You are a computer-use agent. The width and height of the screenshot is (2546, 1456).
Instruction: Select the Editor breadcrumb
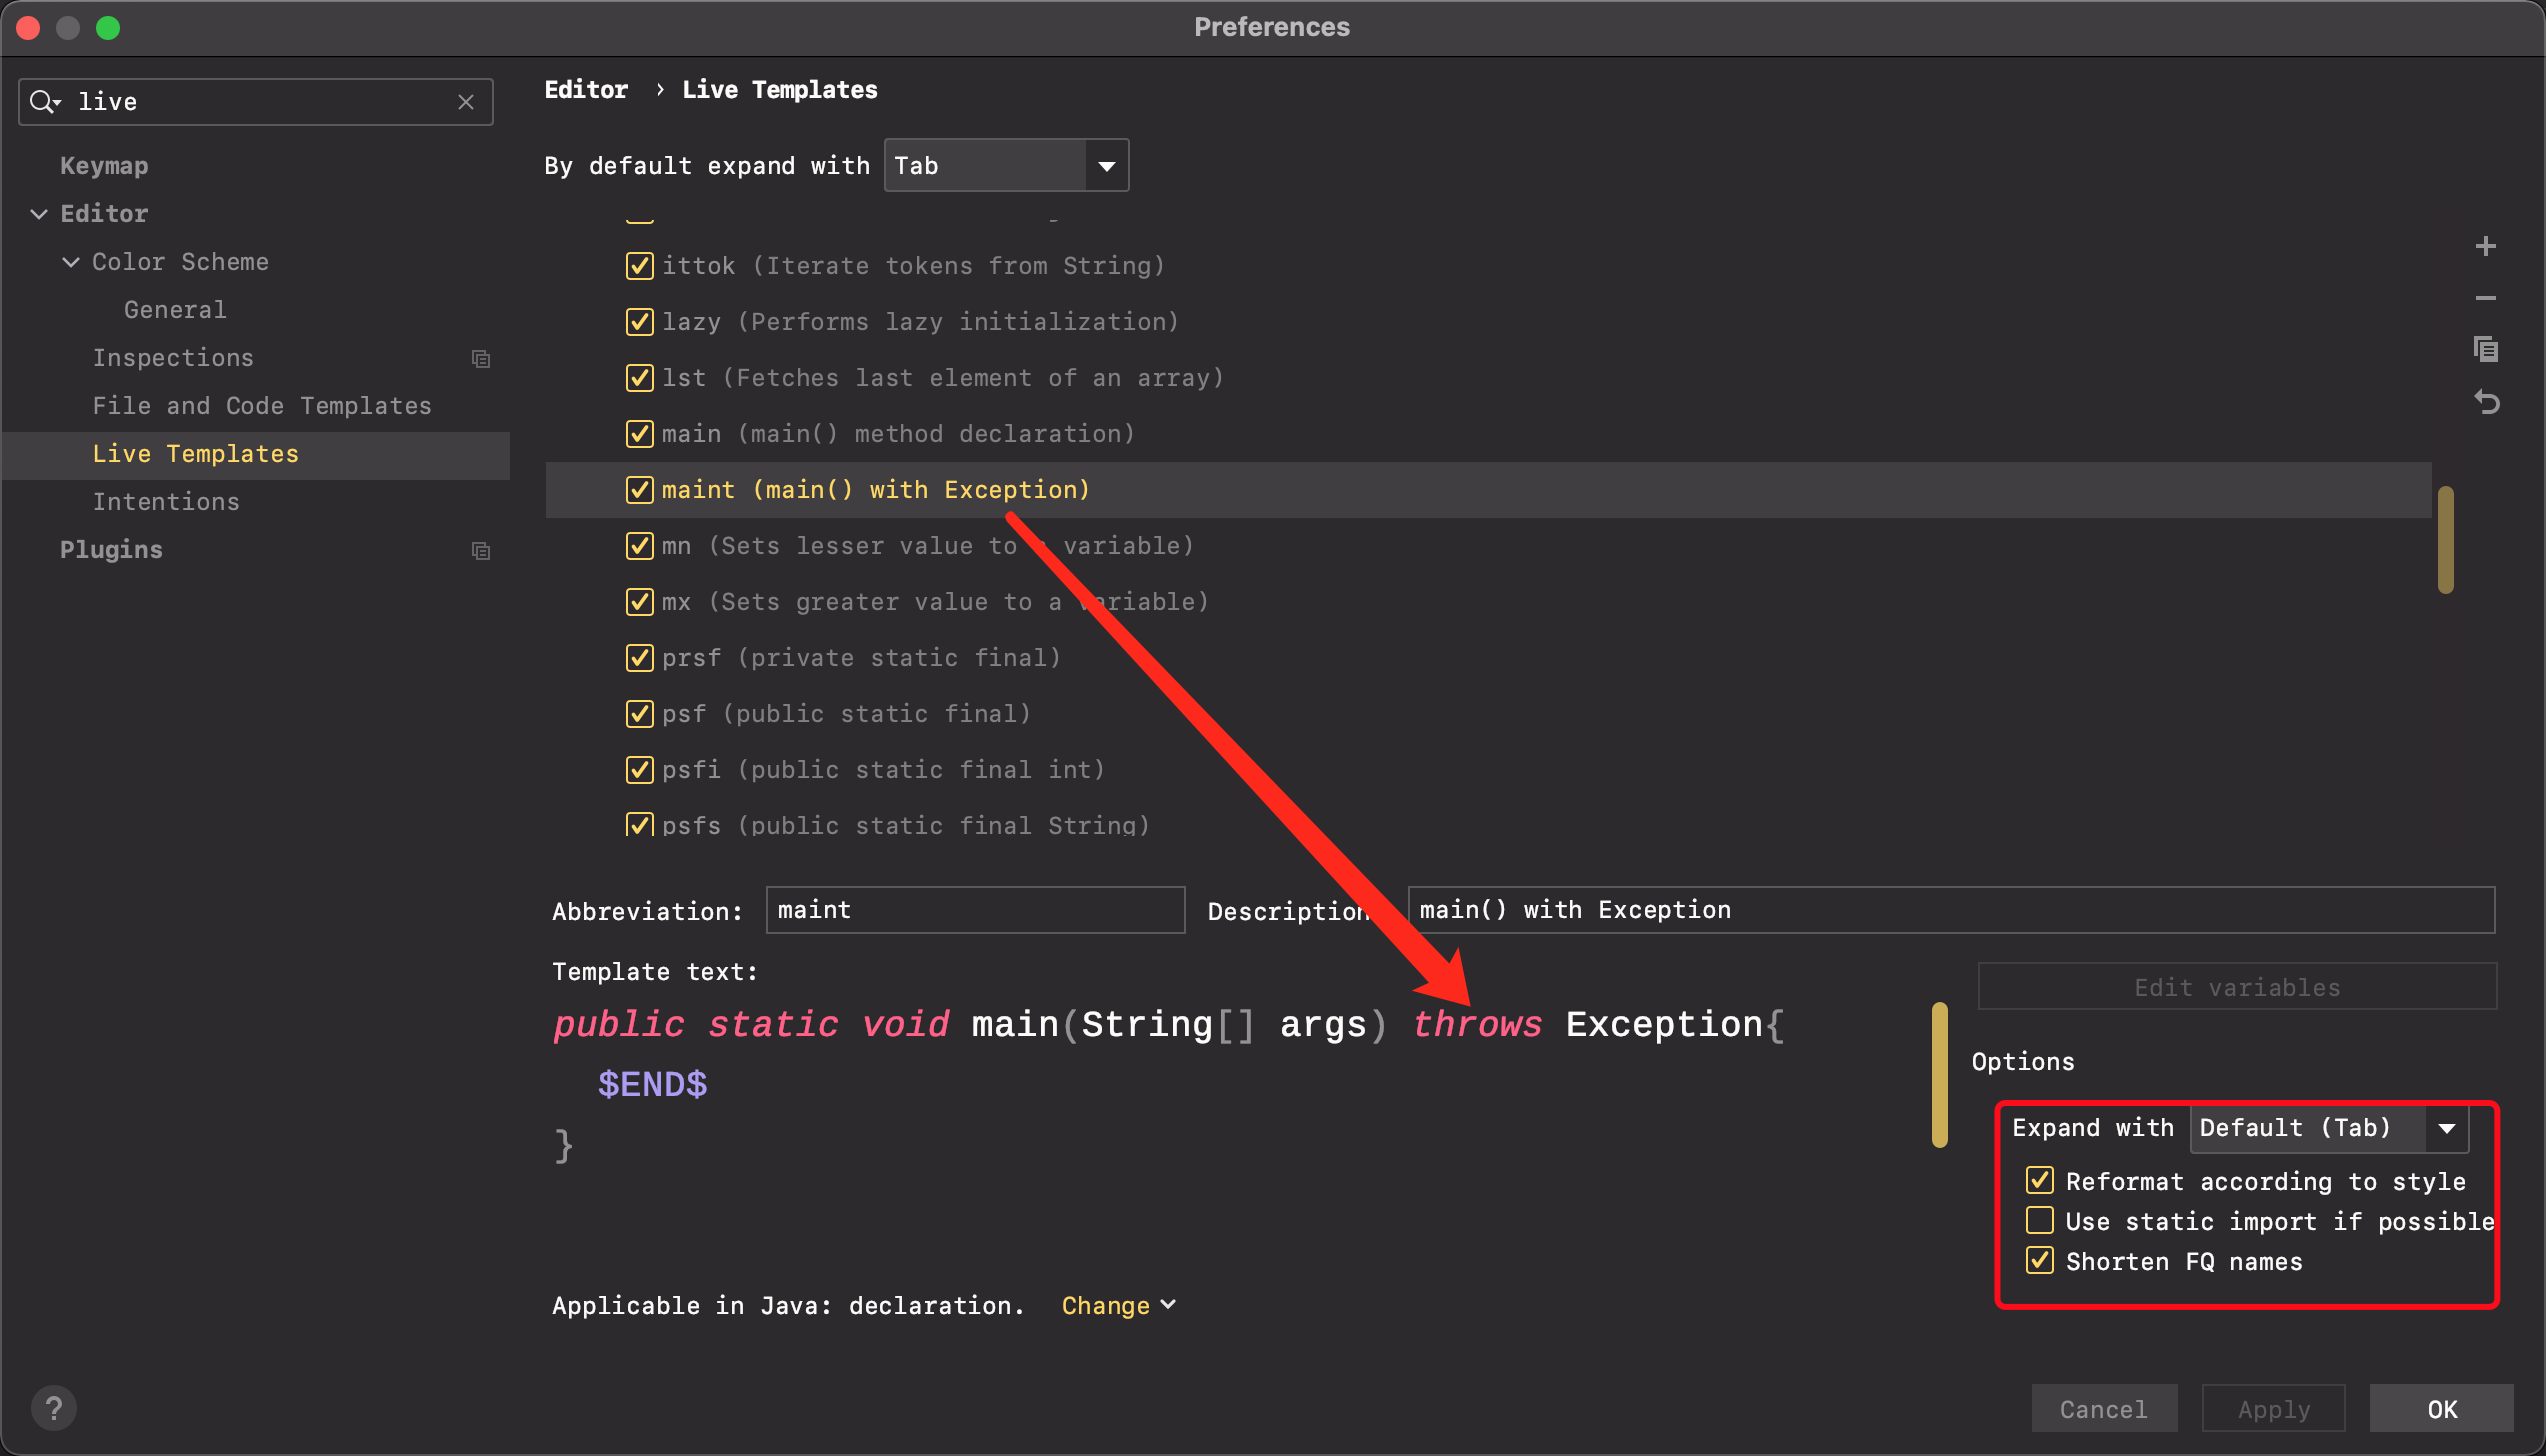586,89
